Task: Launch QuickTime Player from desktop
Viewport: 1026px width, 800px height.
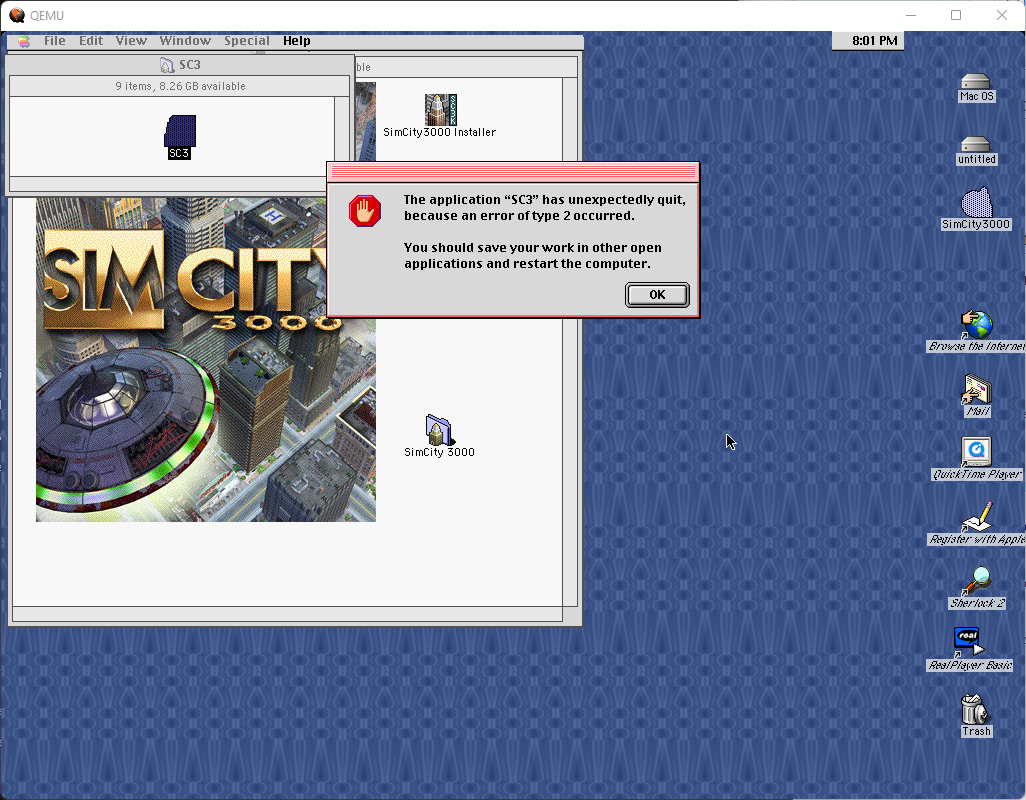Action: point(976,452)
